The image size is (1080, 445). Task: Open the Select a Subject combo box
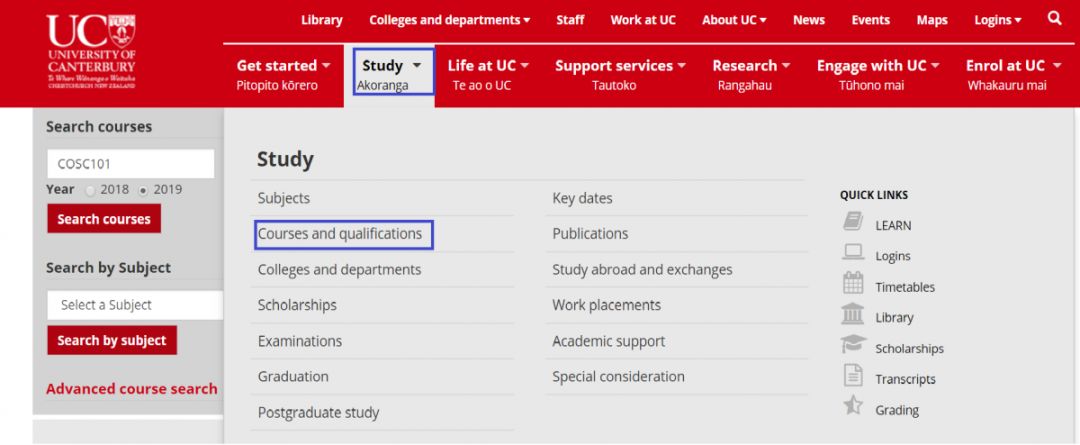134,305
